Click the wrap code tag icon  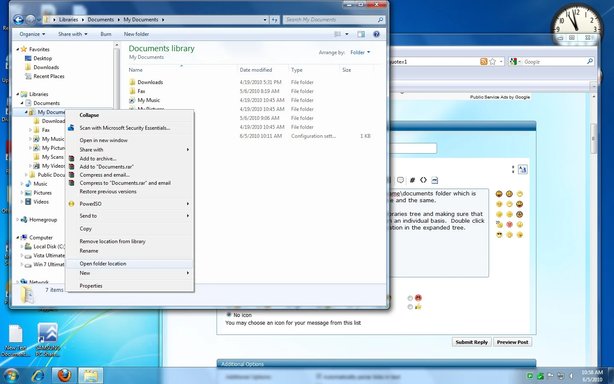coord(423,180)
